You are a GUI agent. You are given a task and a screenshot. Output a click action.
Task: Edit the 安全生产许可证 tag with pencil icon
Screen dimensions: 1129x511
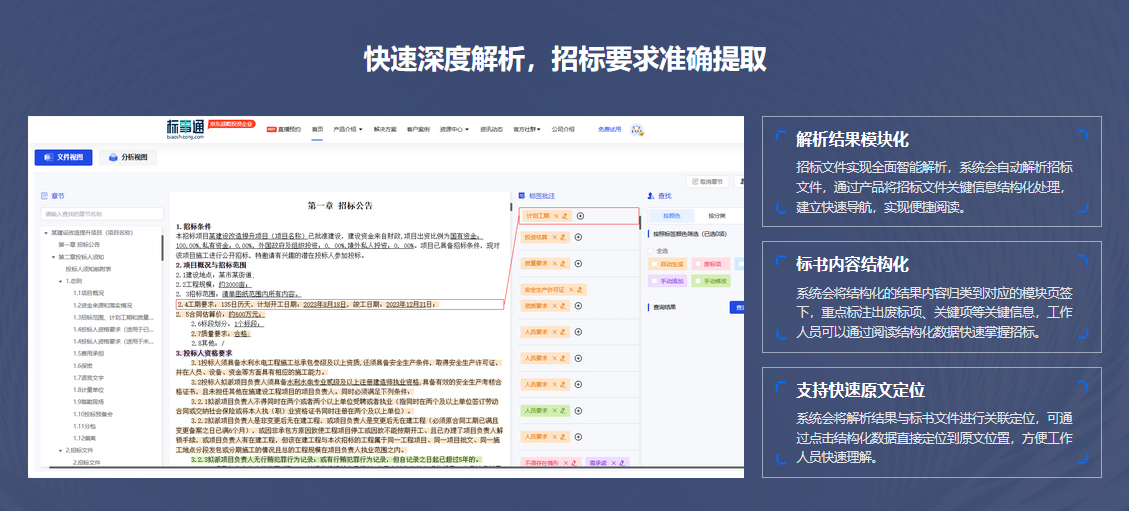click(x=579, y=289)
